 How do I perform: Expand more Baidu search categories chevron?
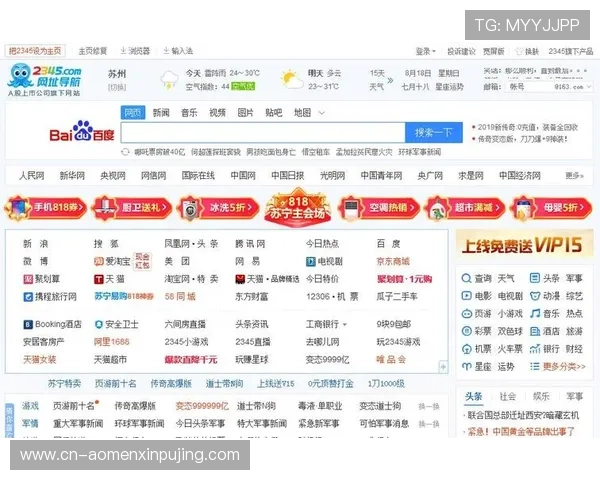coord(322,113)
